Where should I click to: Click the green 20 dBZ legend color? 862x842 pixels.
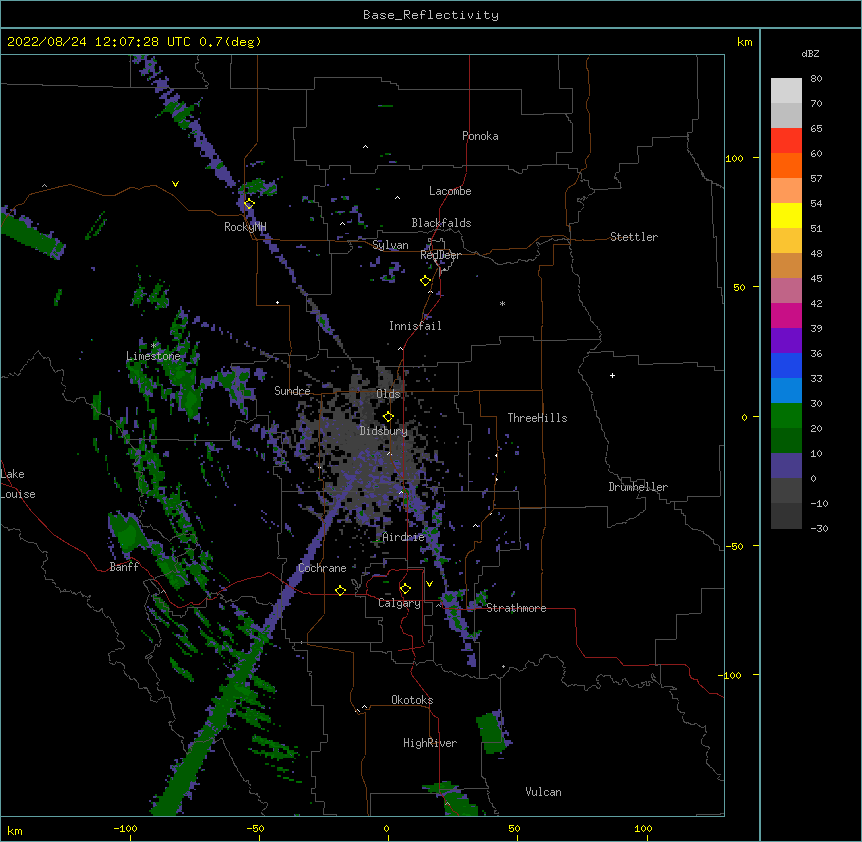coord(786,416)
